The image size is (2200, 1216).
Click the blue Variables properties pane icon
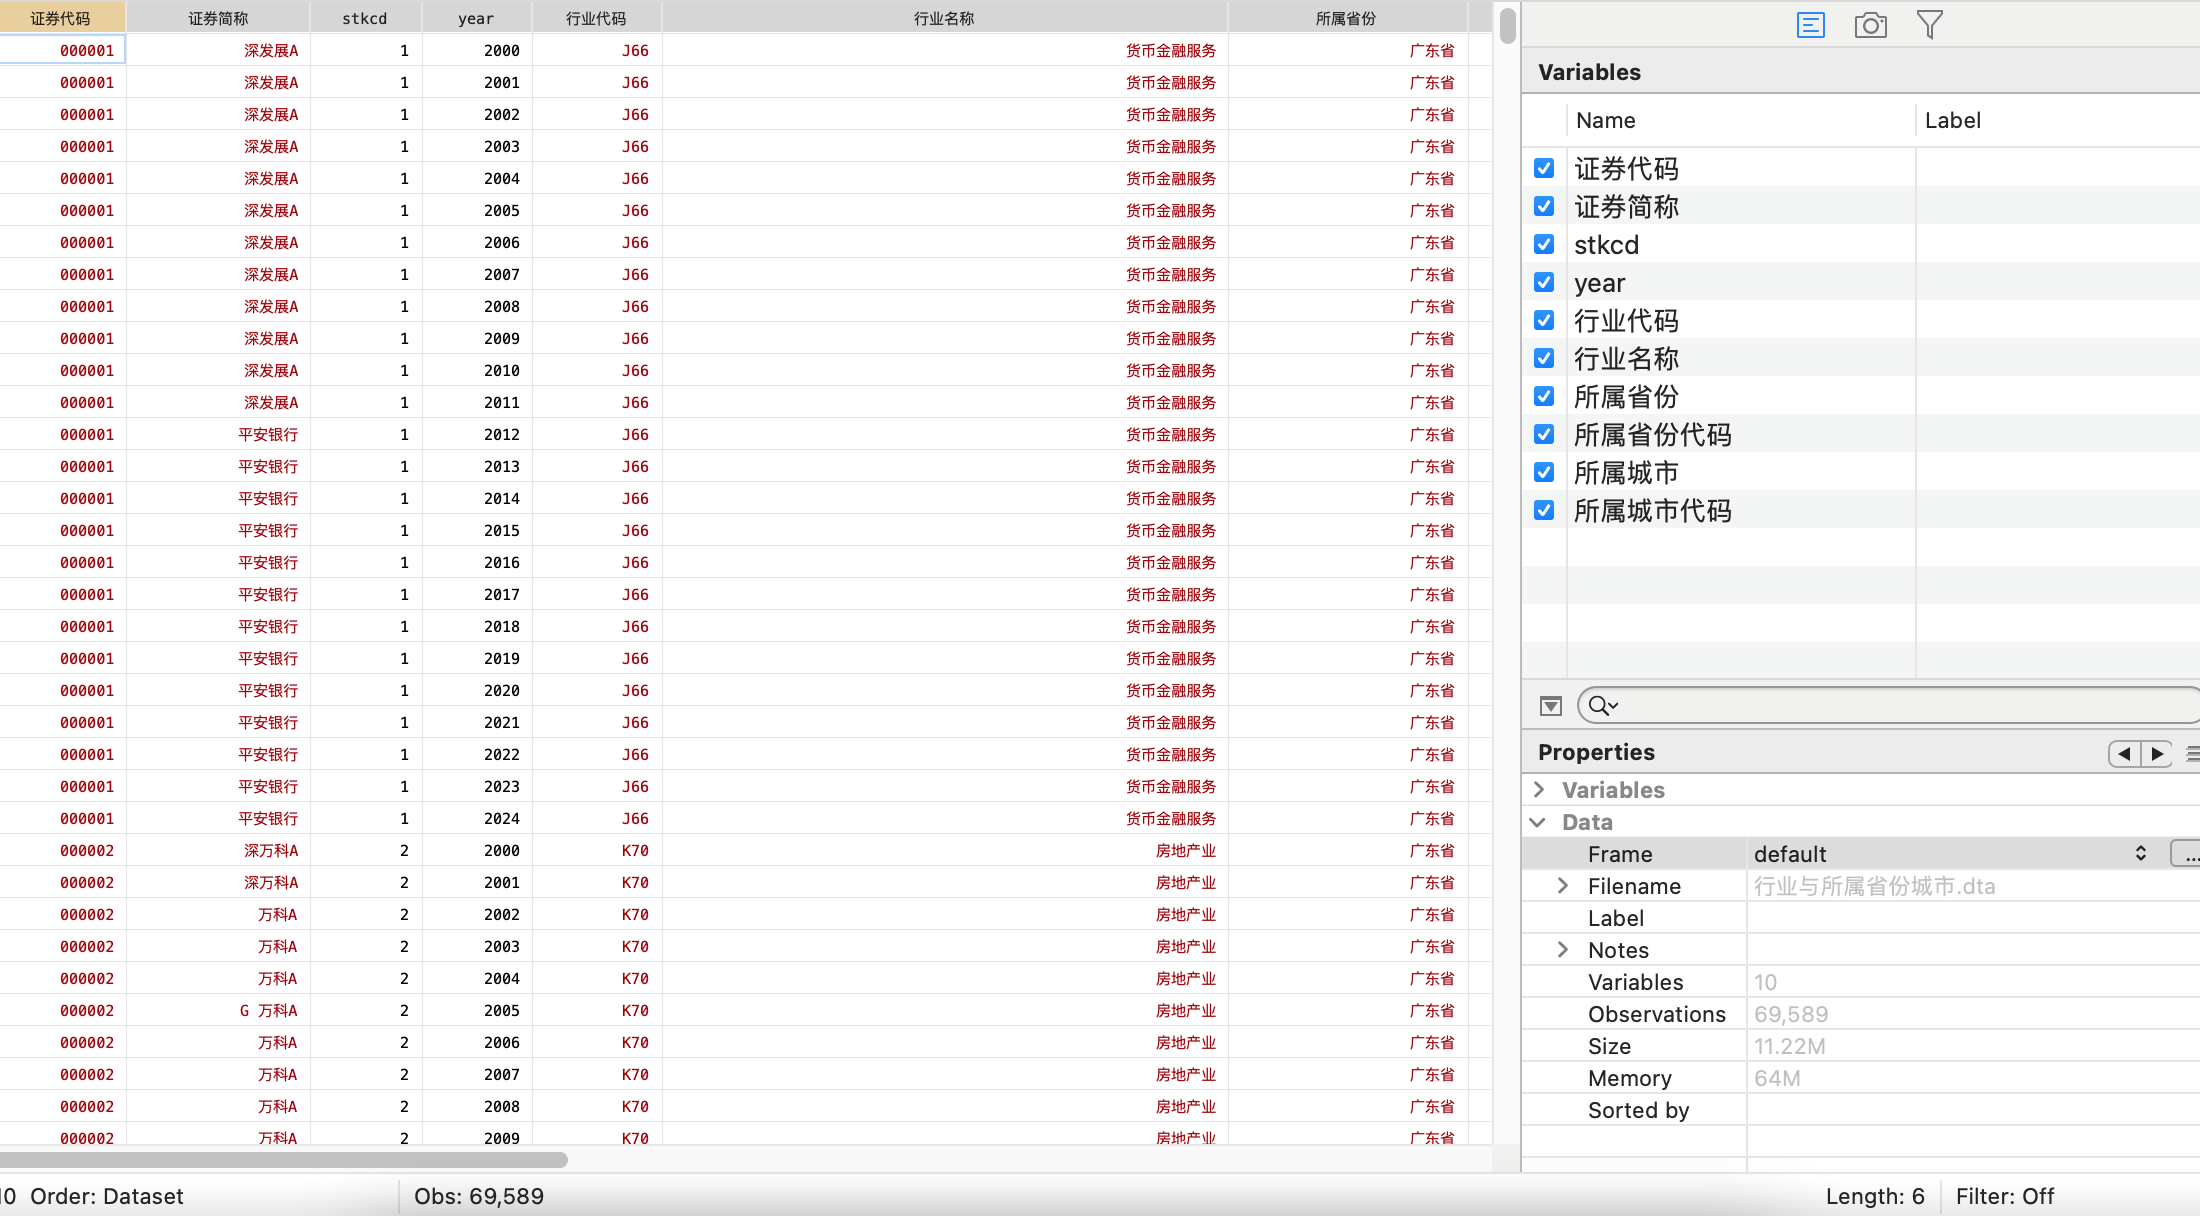[1810, 25]
